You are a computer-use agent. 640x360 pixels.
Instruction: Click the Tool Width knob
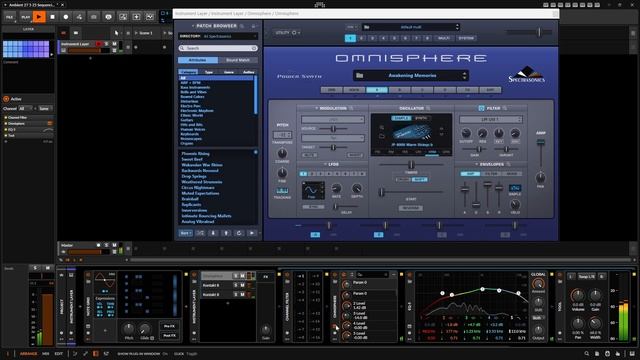[595, 324]
